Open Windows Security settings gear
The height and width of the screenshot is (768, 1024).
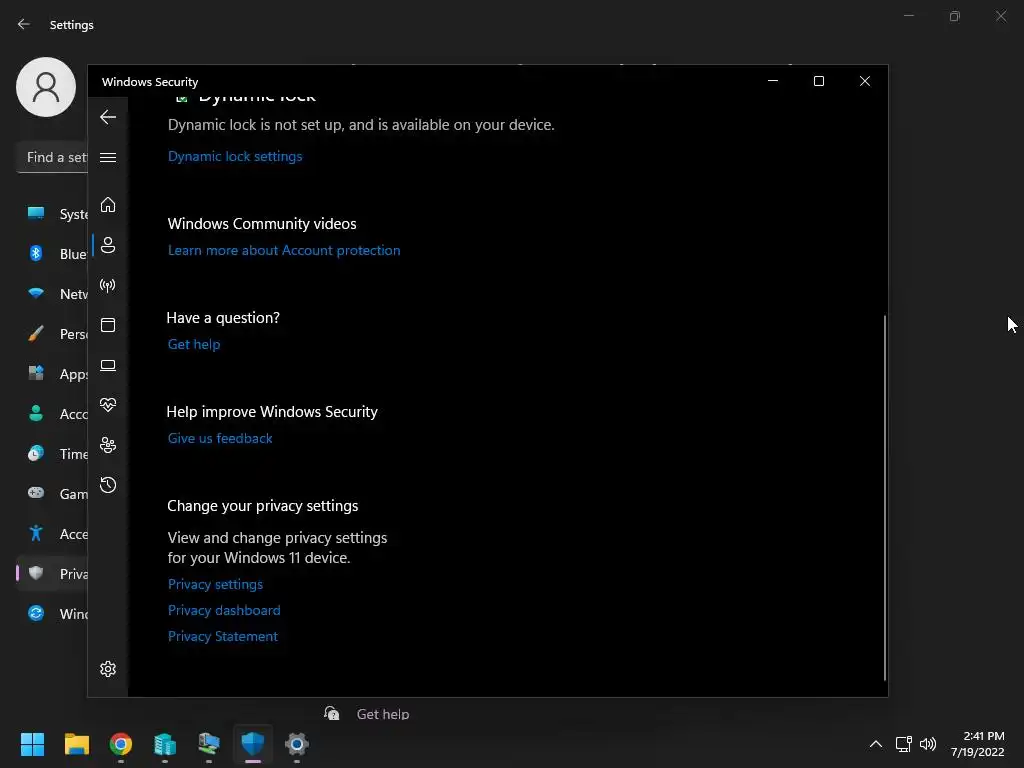point(108,669)
